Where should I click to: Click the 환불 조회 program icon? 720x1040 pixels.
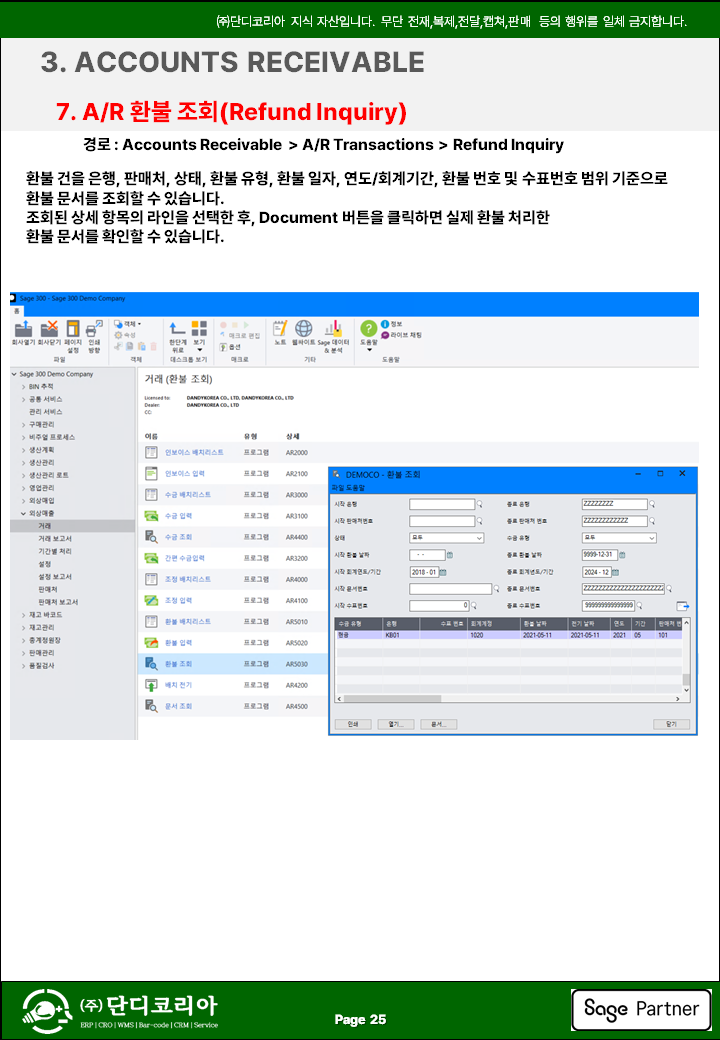151,664
